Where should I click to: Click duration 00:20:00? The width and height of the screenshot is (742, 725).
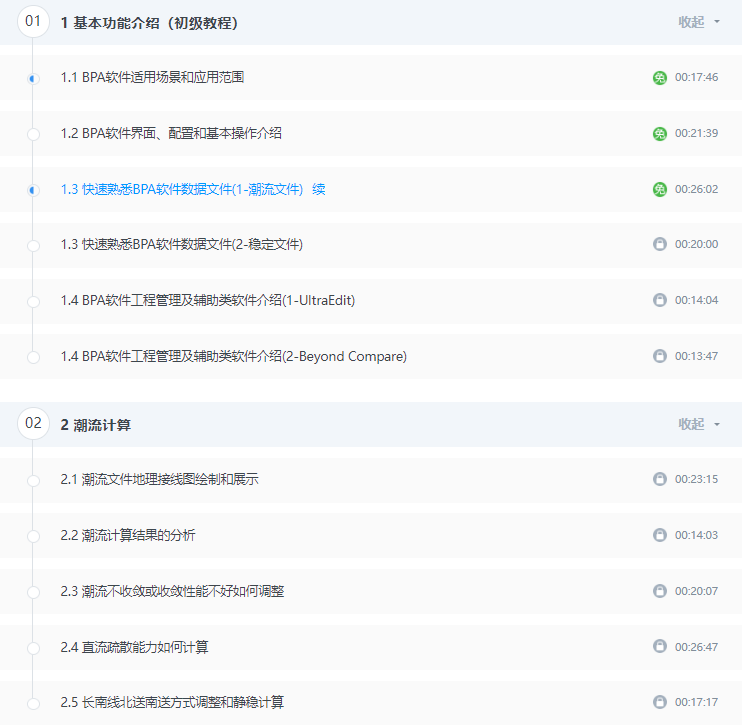(696, 244)
